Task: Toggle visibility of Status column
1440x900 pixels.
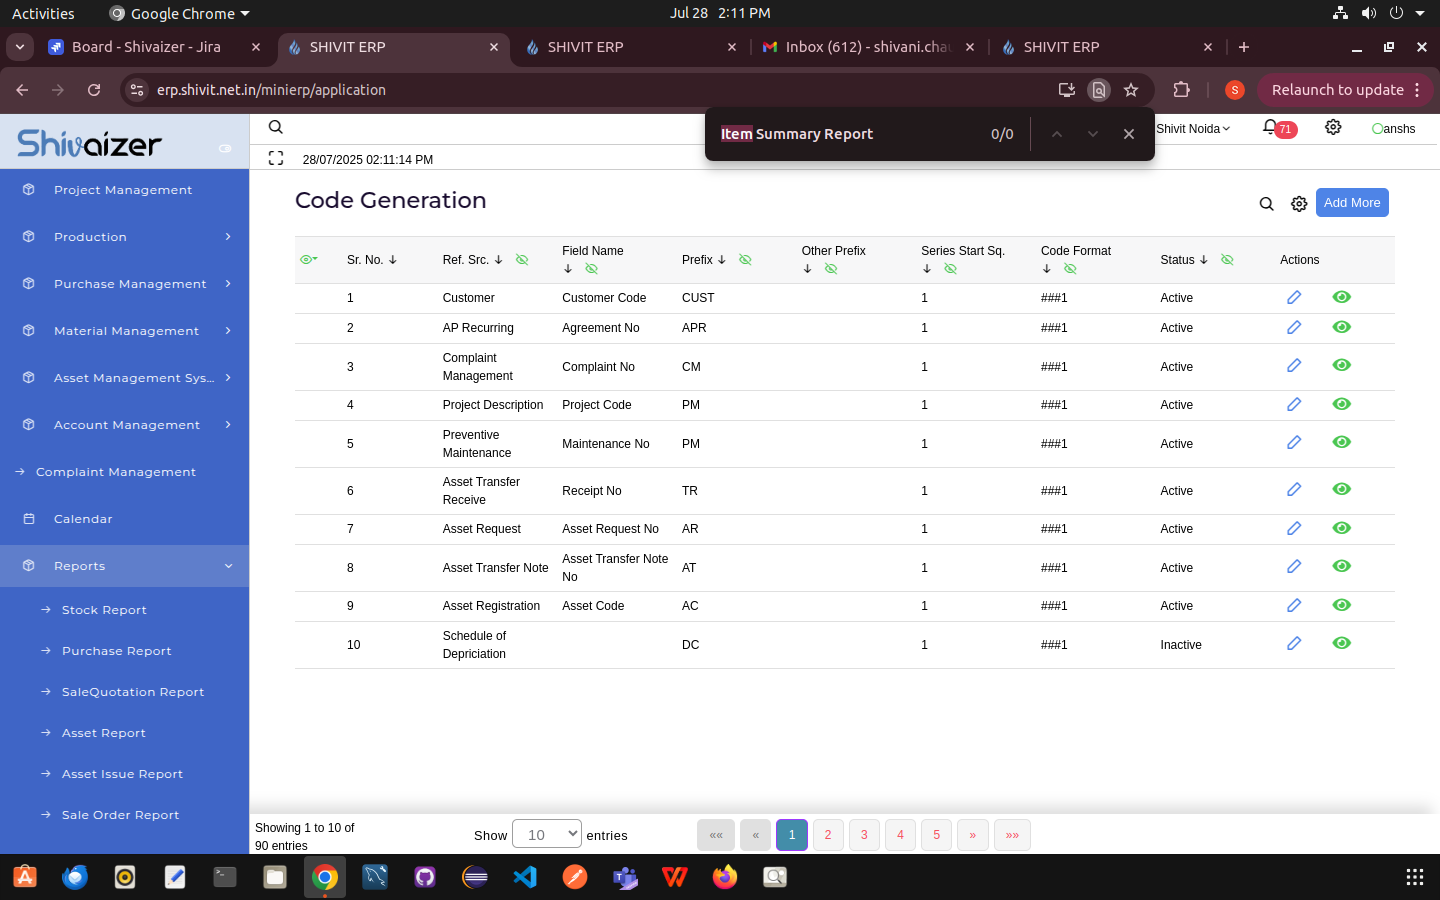Action: [x=1227, y=260]
